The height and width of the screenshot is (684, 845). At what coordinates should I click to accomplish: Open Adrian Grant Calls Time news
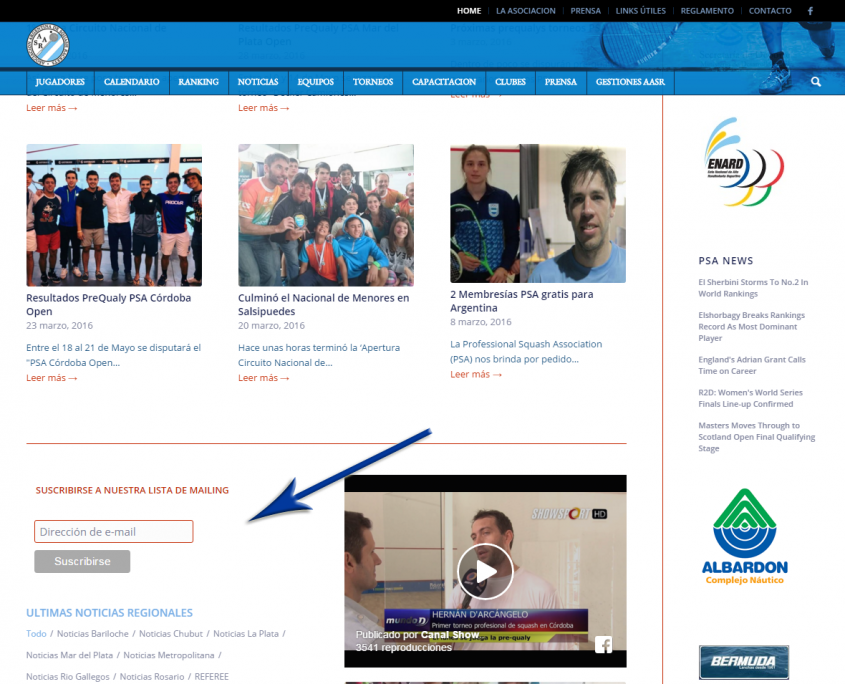coord(752,365)
